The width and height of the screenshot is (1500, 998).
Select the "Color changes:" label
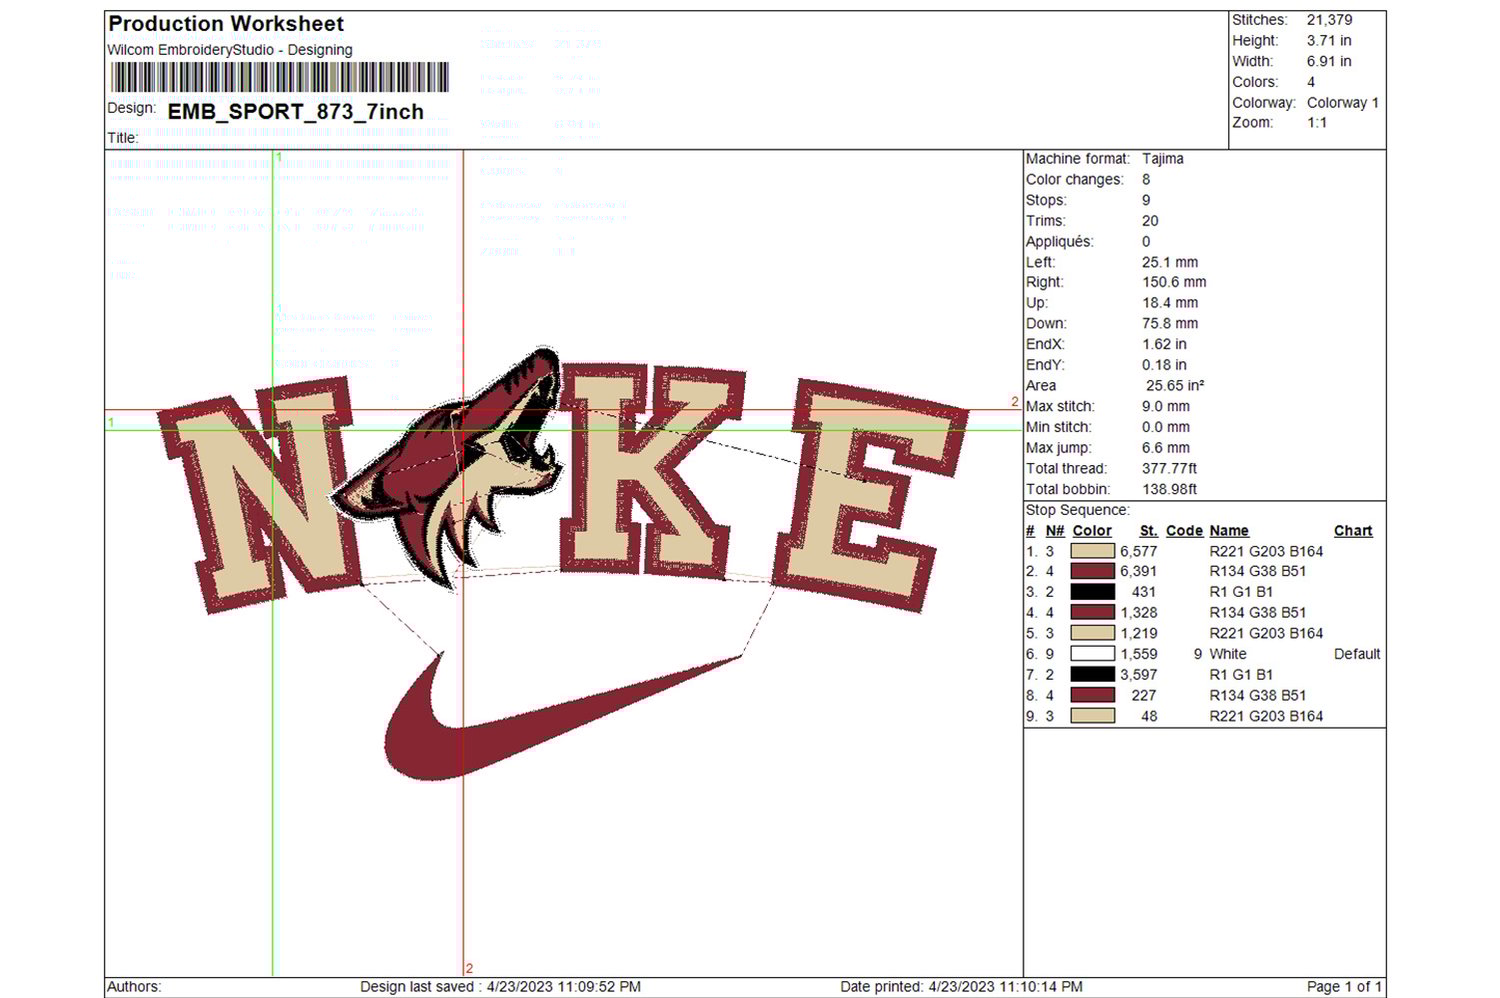click(x=1075, y=180)
